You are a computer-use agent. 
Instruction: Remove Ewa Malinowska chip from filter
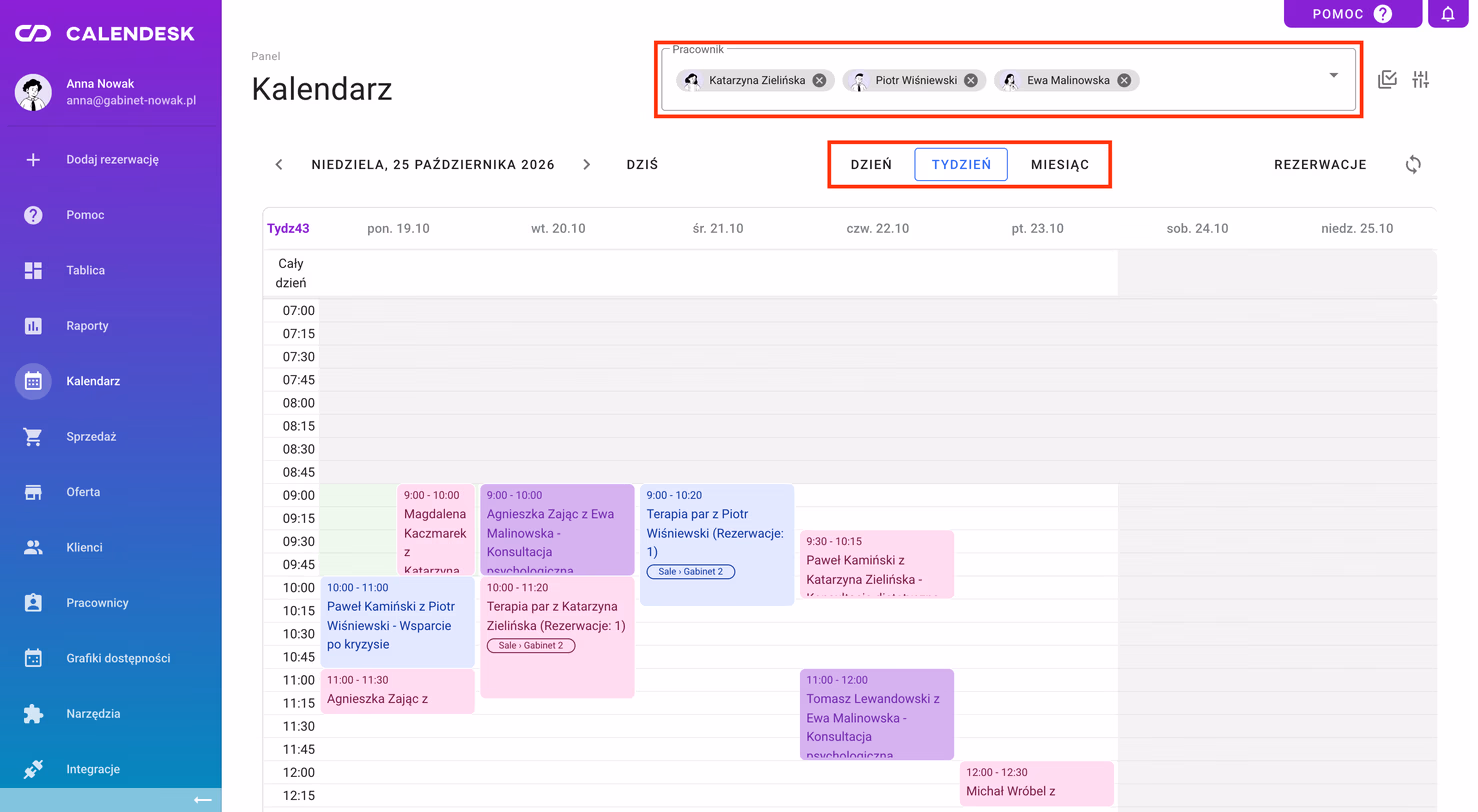(x=1124, y=80)
